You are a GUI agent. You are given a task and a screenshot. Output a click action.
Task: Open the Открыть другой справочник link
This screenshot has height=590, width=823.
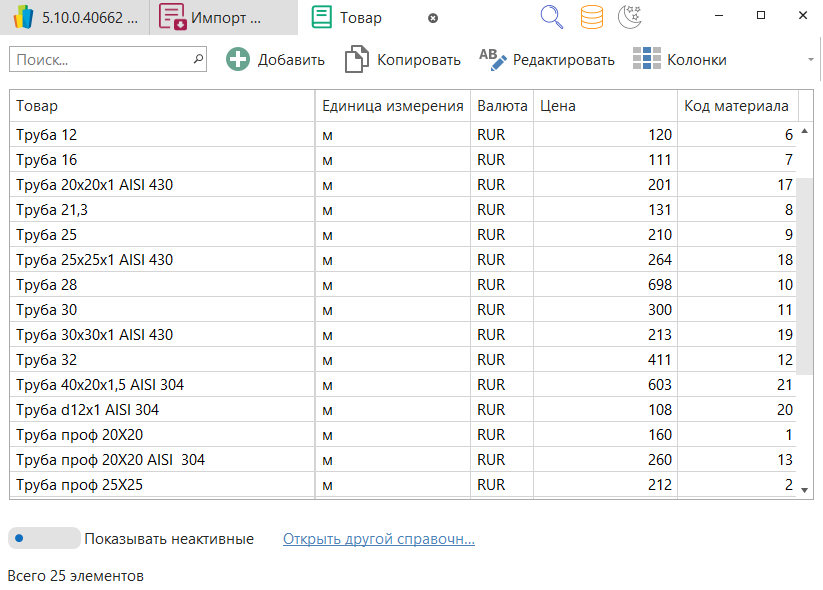coord(378,539)
